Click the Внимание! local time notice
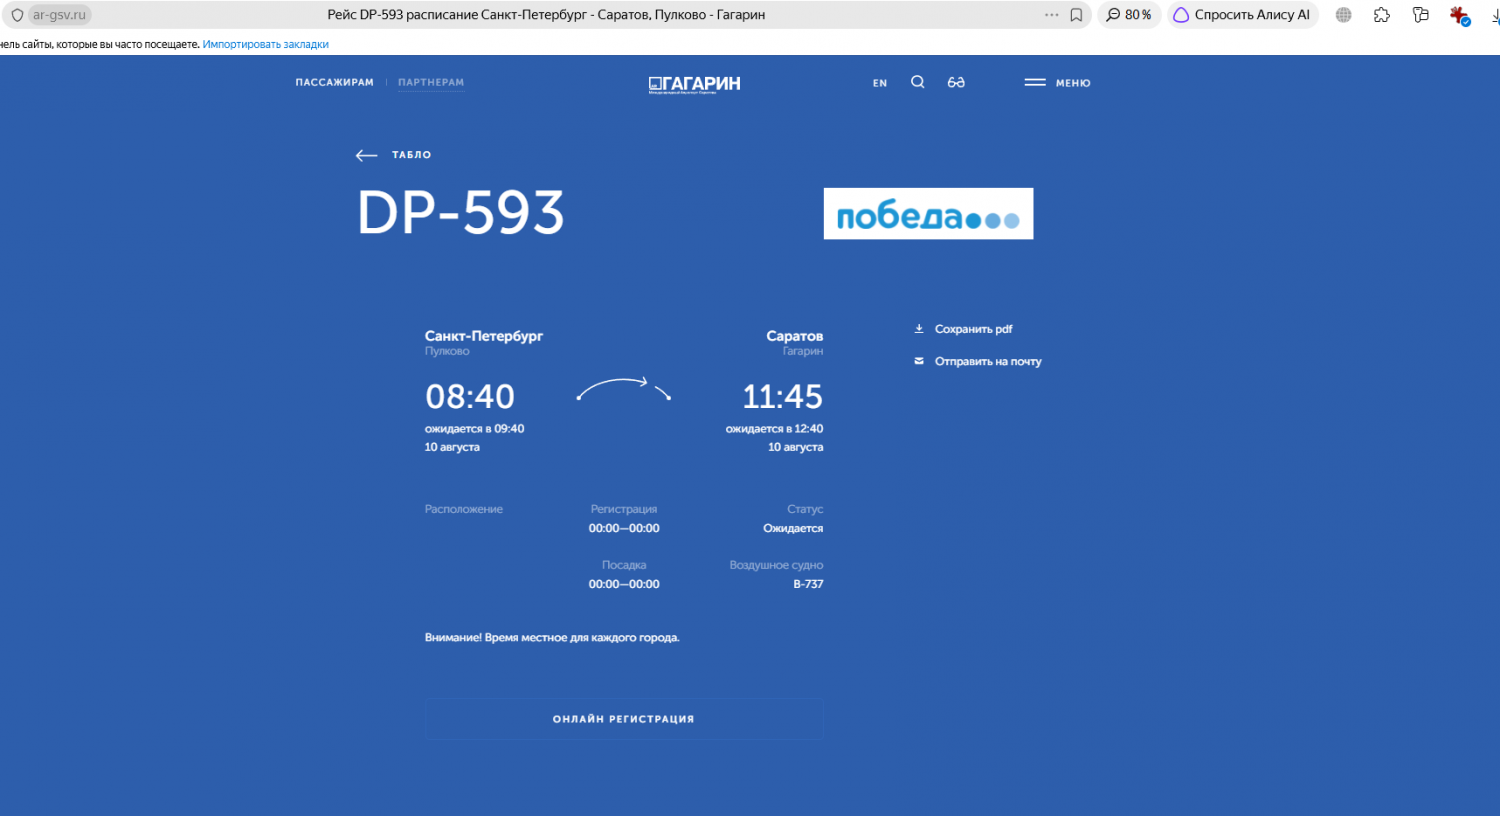 552,637
